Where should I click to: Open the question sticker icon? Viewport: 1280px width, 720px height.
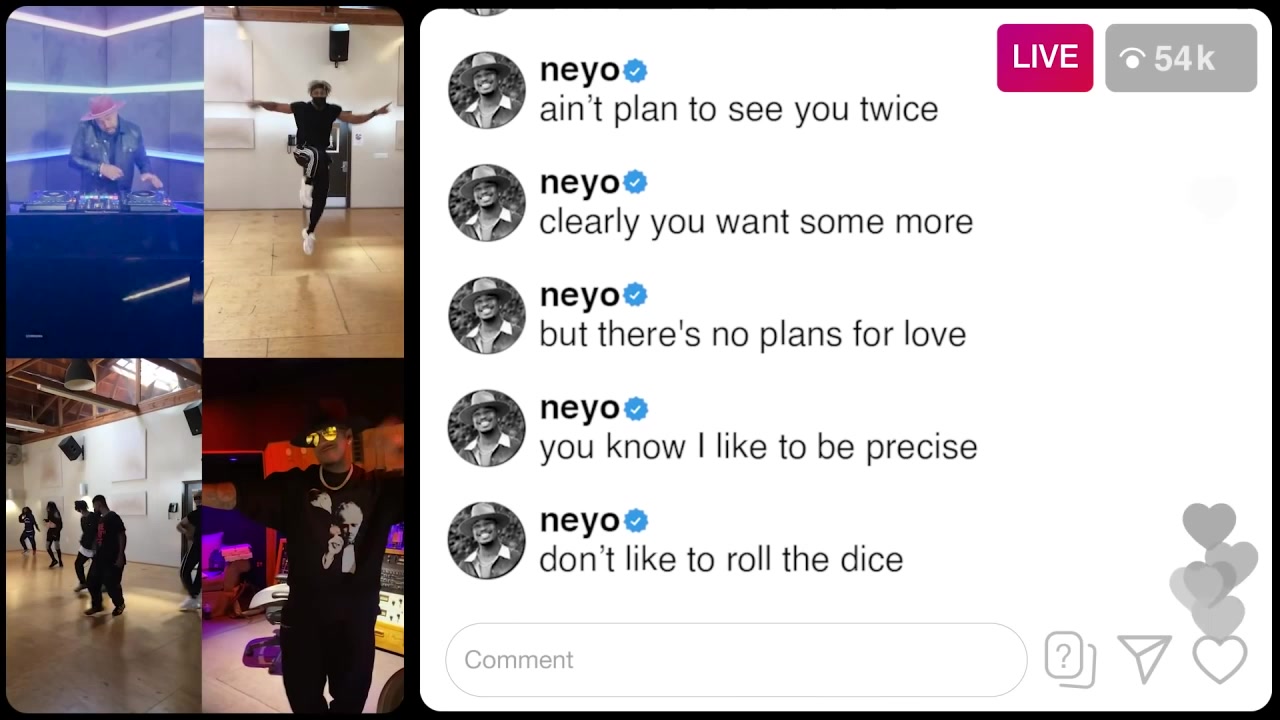coord(1070,660)
